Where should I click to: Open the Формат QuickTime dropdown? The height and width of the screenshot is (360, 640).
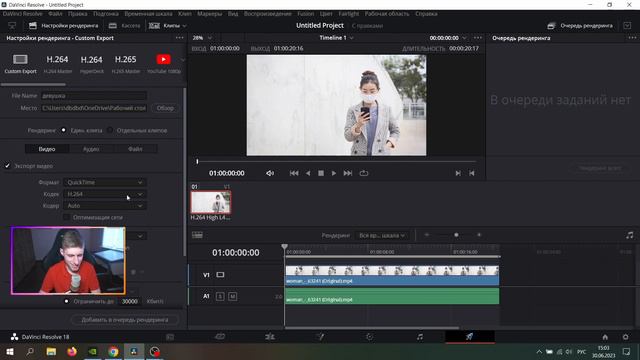point(104,182)
